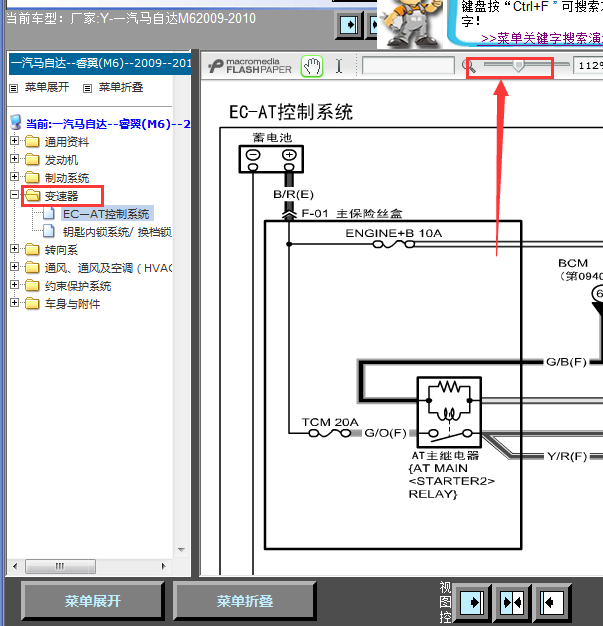Click the 菜单展开 list icon at top
603x626 pixels.
14,88
